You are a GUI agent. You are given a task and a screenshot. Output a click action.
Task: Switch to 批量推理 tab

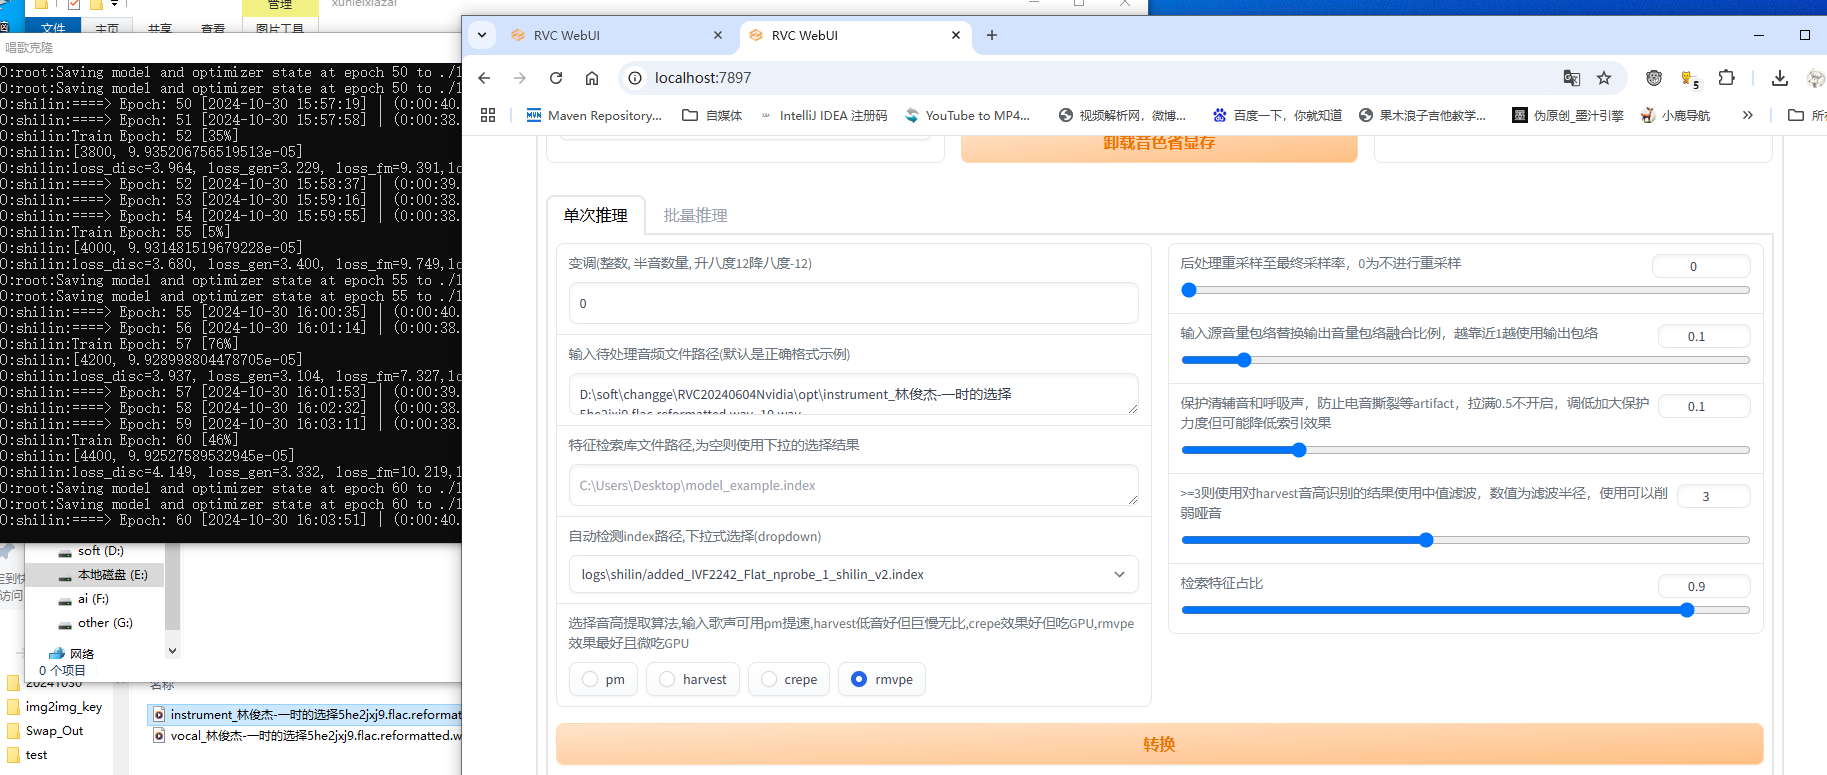(x=696, y=215)
